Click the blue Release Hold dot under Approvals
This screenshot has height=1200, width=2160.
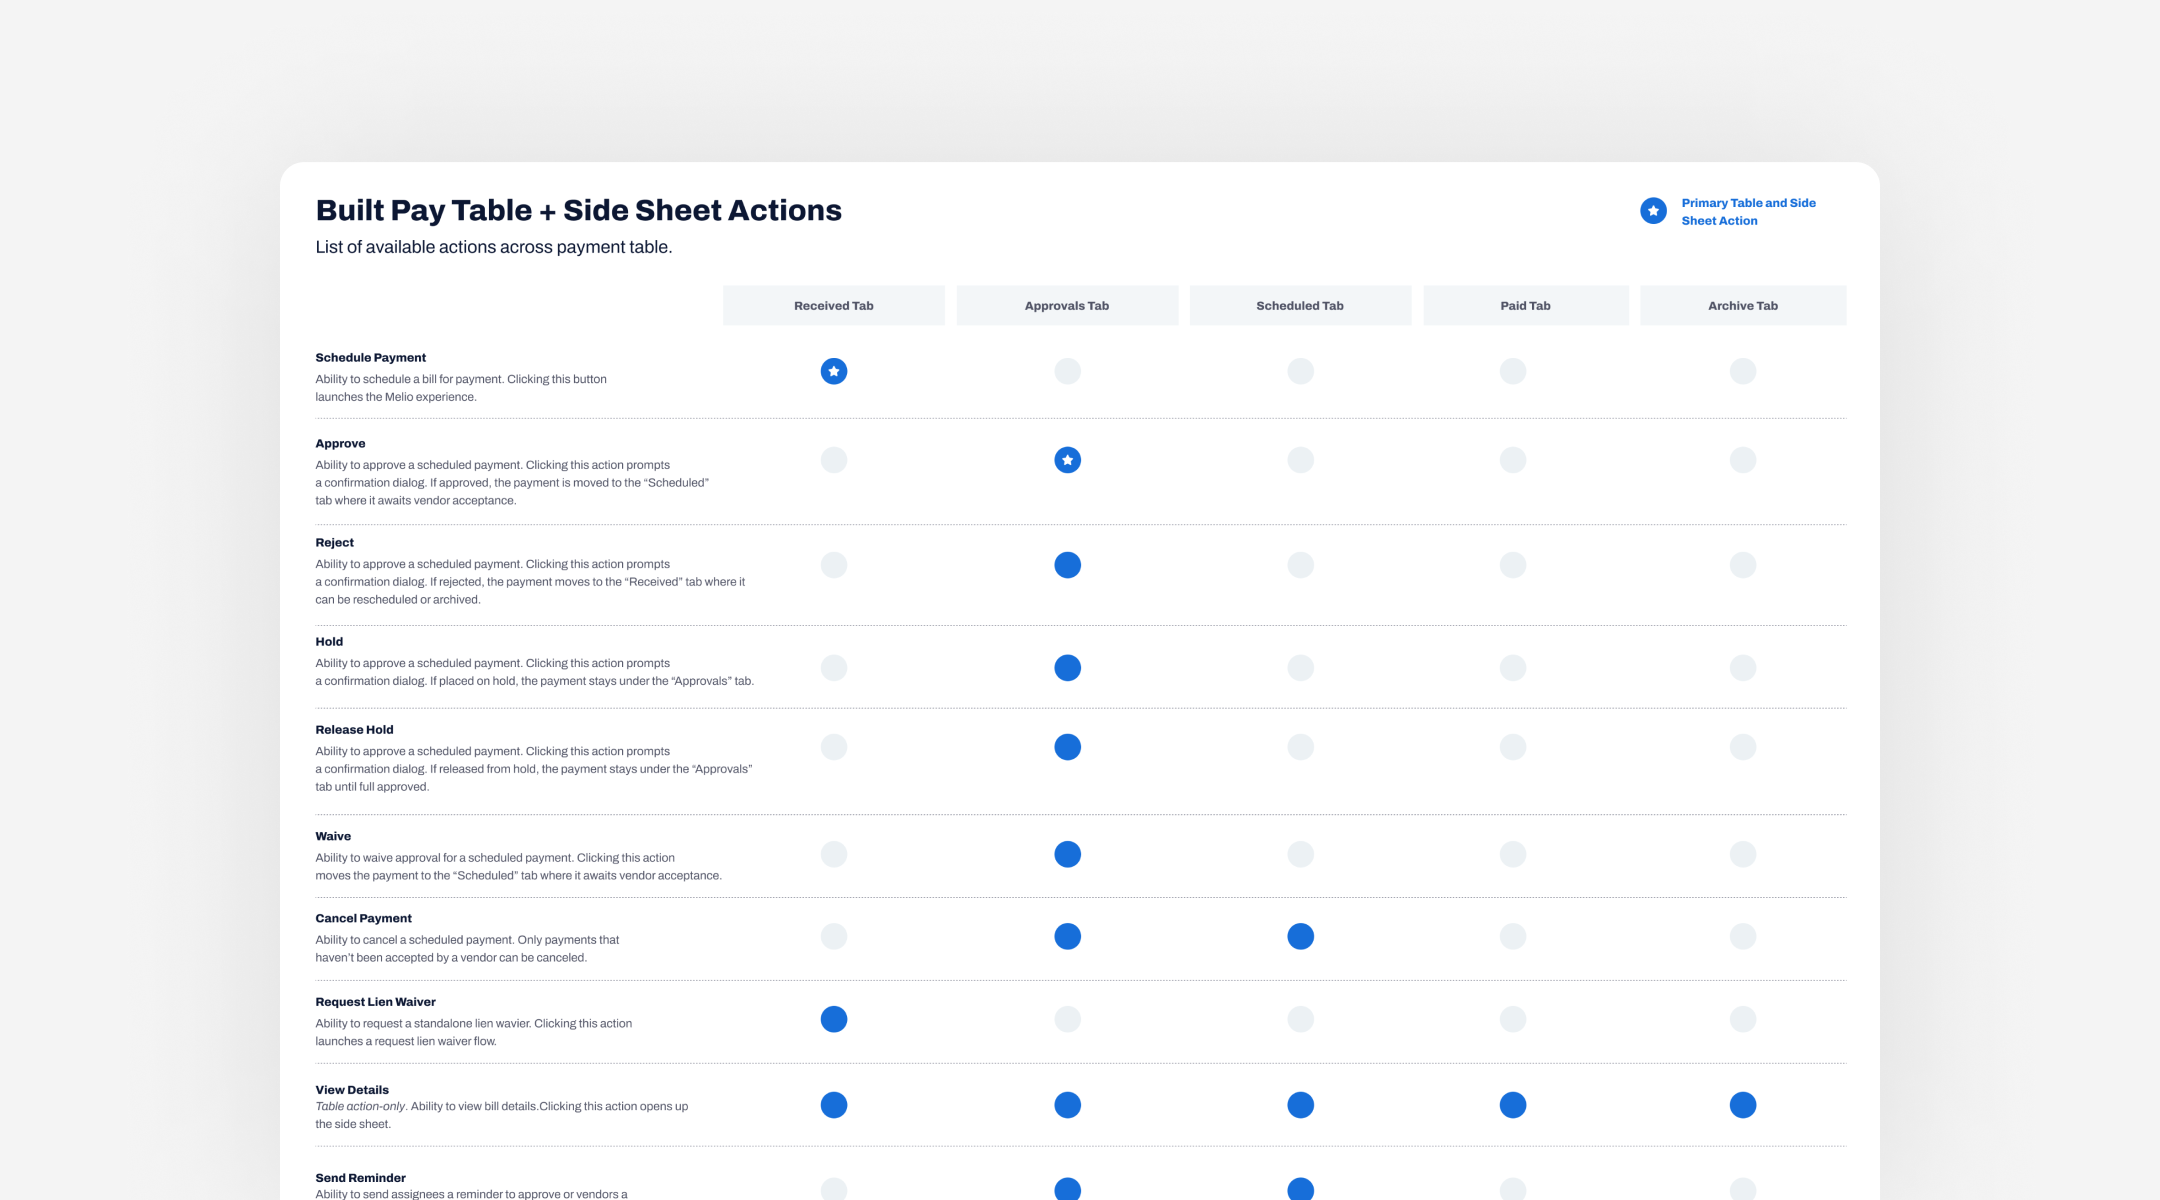coord(1067,747)
